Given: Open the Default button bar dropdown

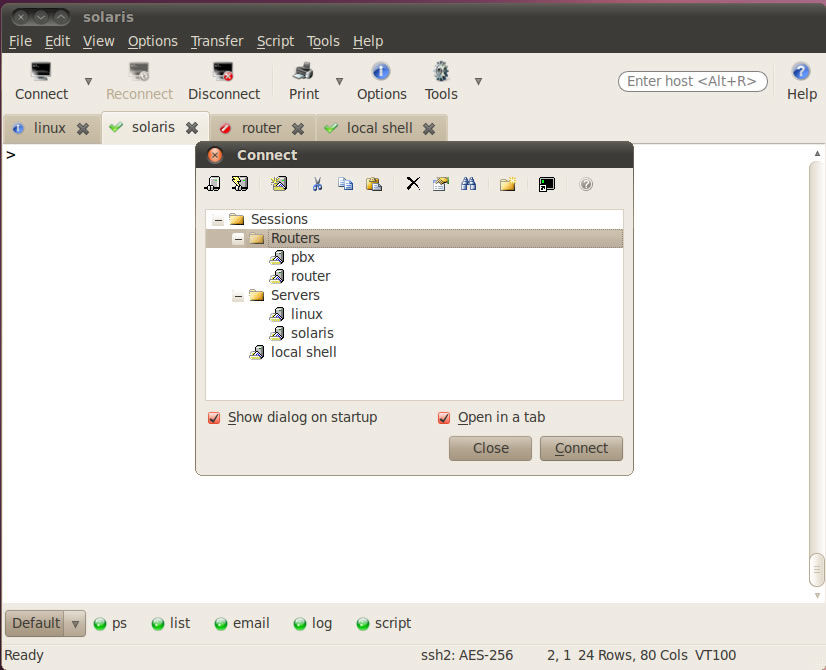Looking at the screenshot, I should coord(75,624).
